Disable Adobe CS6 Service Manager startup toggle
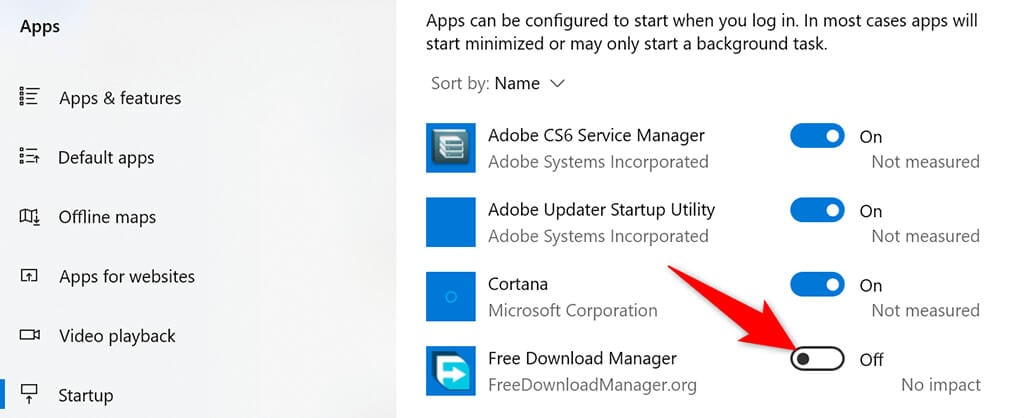Viewport: 1024px width, 418px height. 817,136
